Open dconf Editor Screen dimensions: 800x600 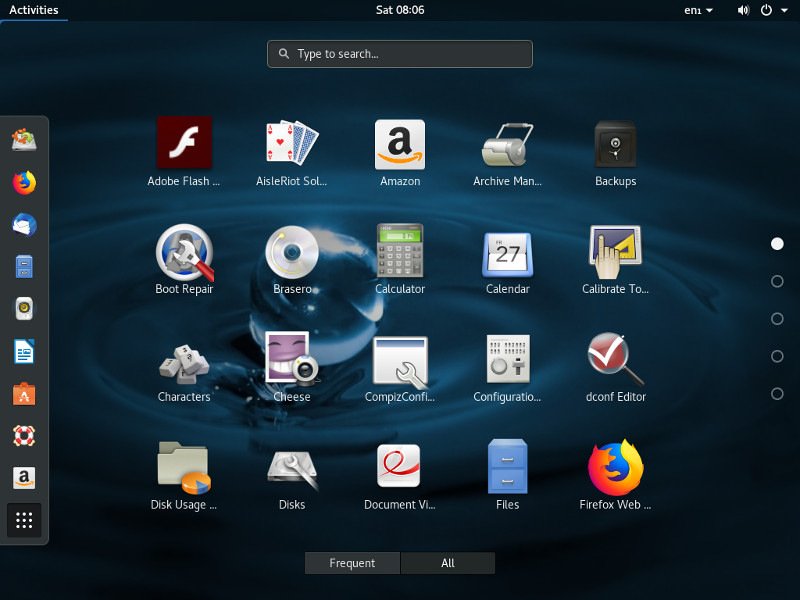click(615, 367)
